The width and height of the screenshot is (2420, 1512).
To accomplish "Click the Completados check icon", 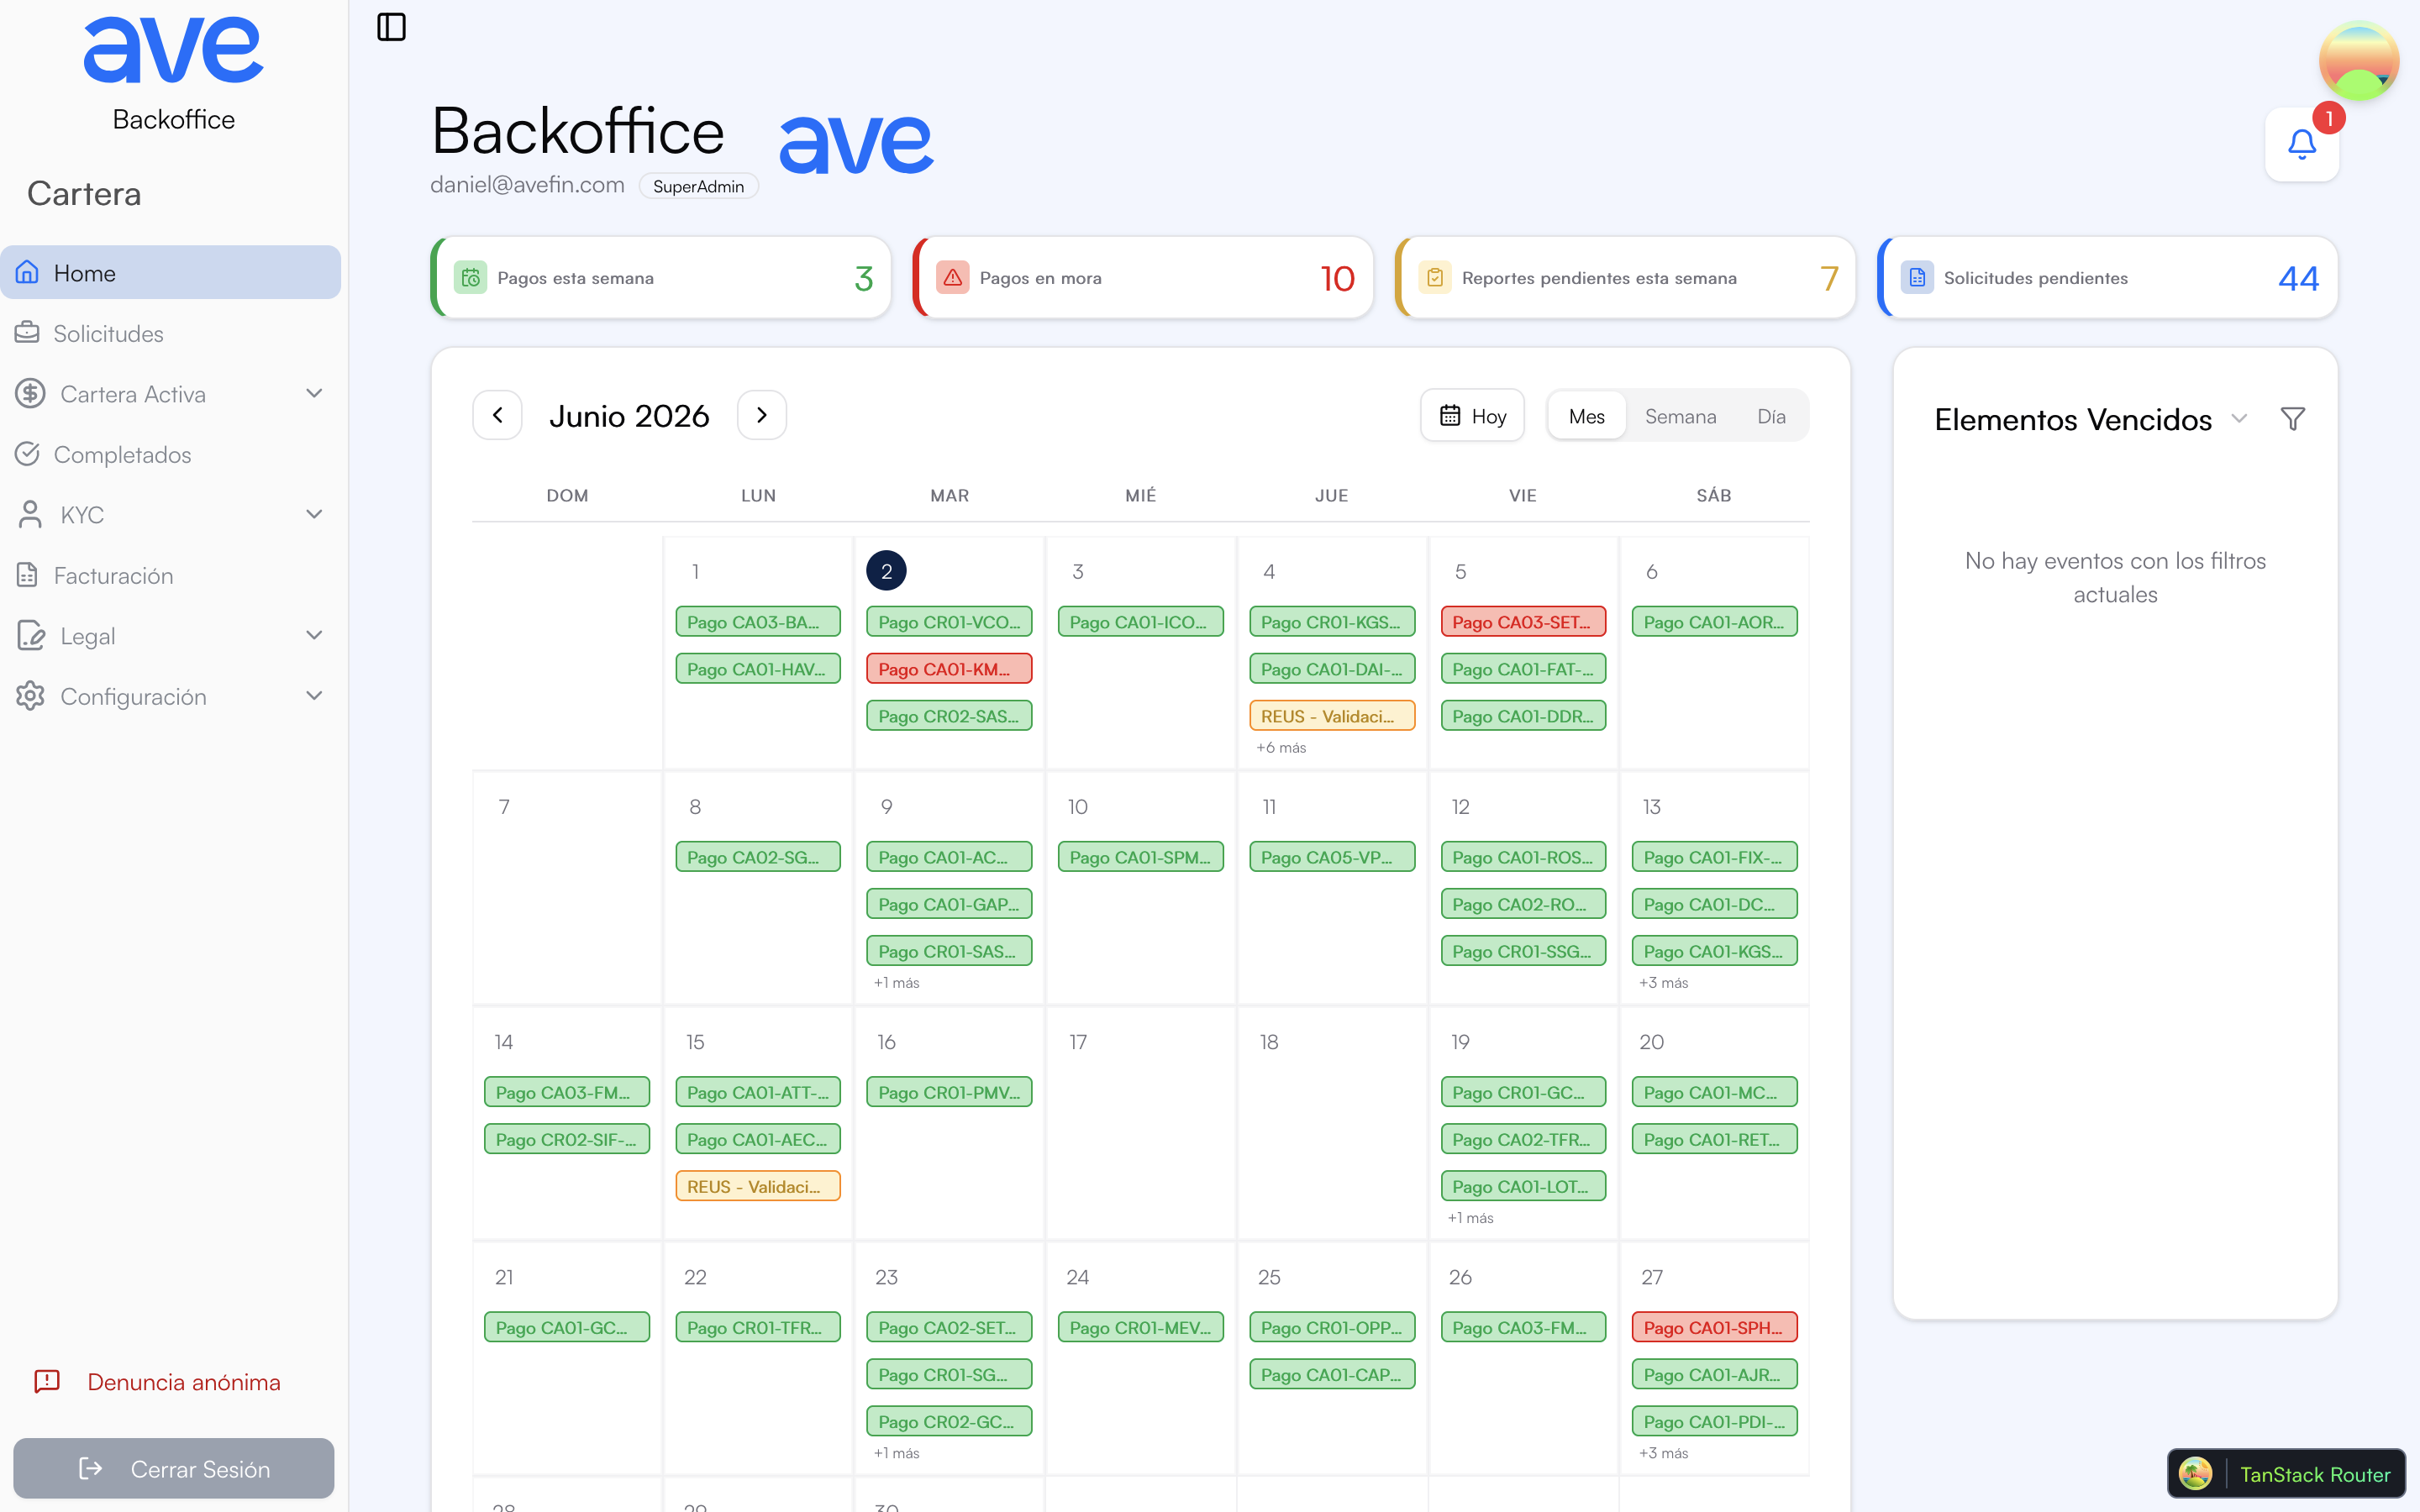I will [28, 454].
